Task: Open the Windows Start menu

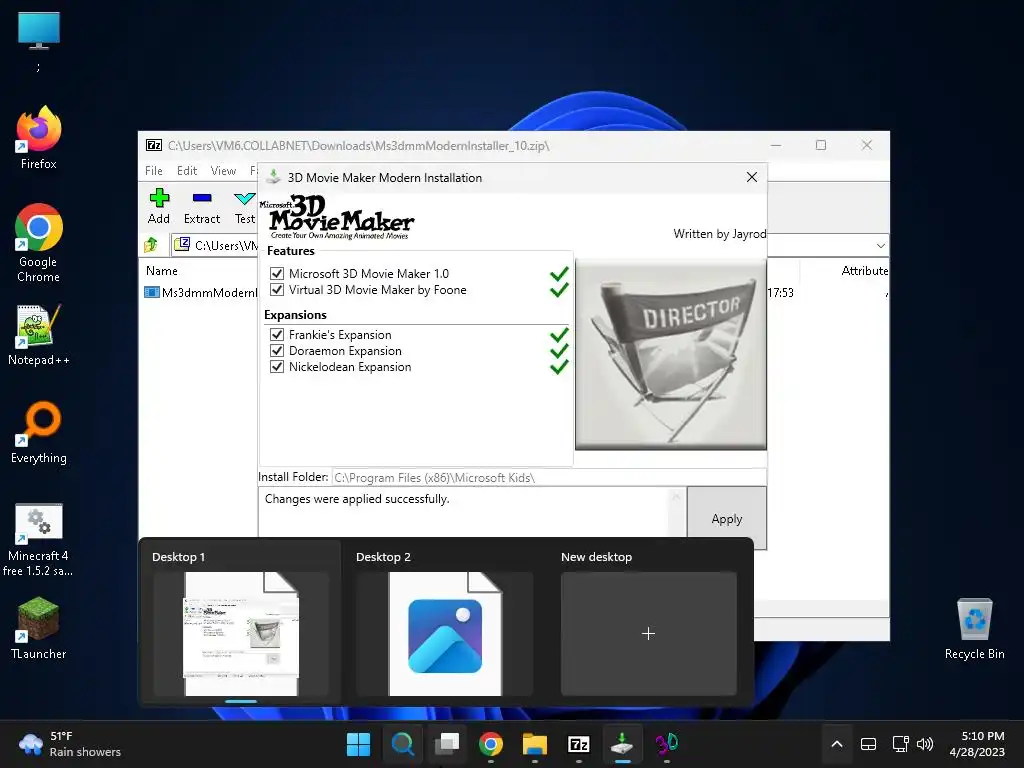Action: [x=358, y=744]
